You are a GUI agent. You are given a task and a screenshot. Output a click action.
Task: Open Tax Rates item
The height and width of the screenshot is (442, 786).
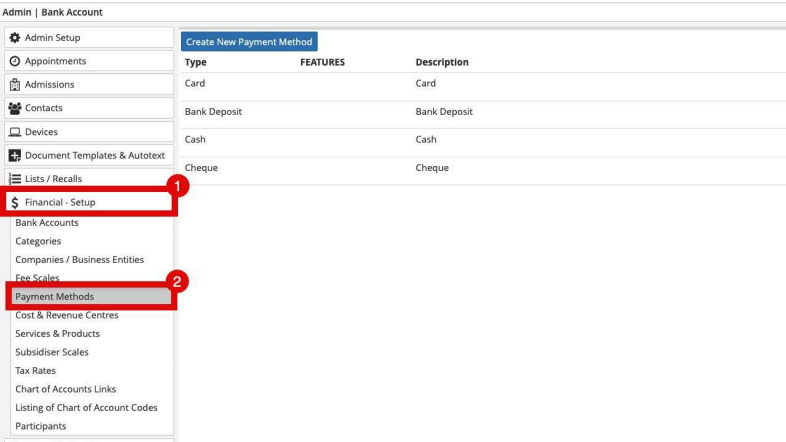click(x=35, y=371)
